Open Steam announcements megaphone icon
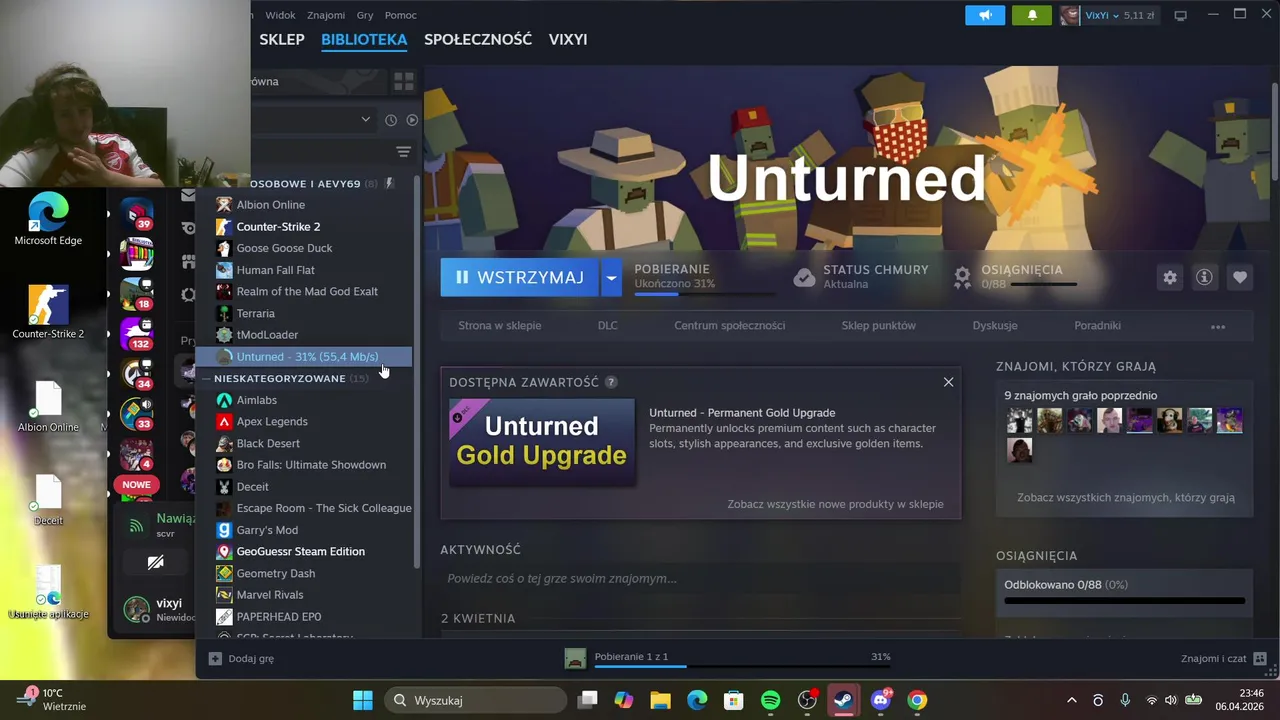This screenshot has height=720, width=1280. (x=985, y=15)
